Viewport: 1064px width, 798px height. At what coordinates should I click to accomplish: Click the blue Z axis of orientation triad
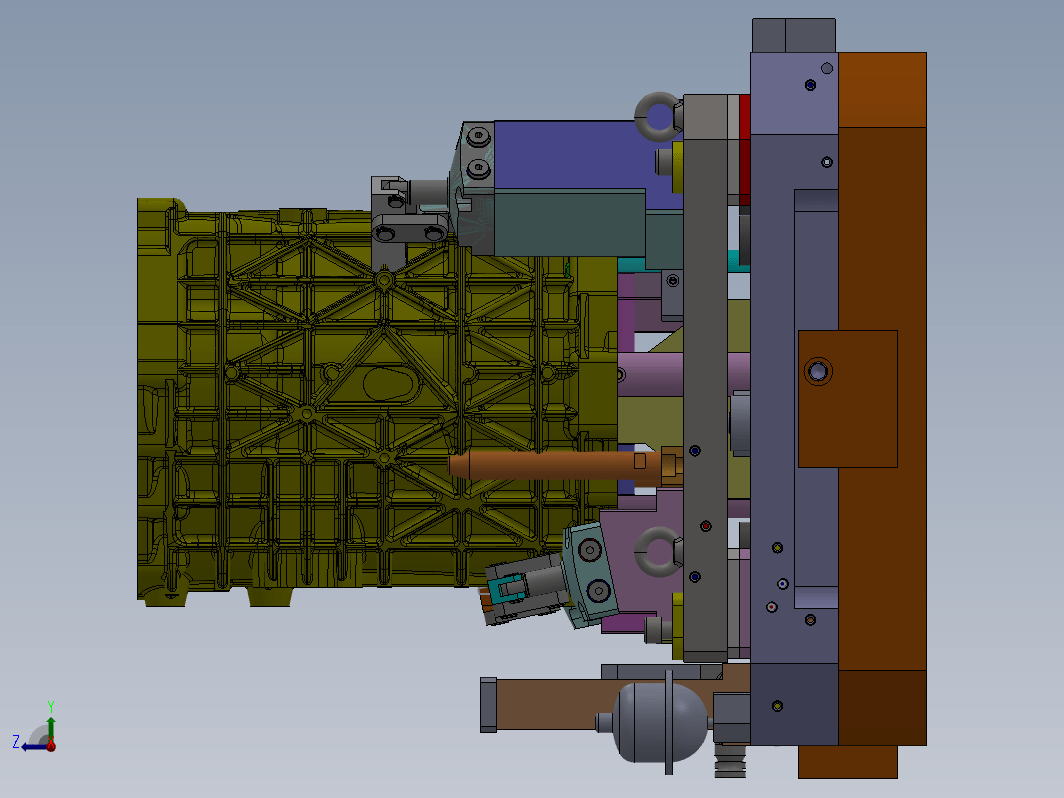click(x=34, y=747)
